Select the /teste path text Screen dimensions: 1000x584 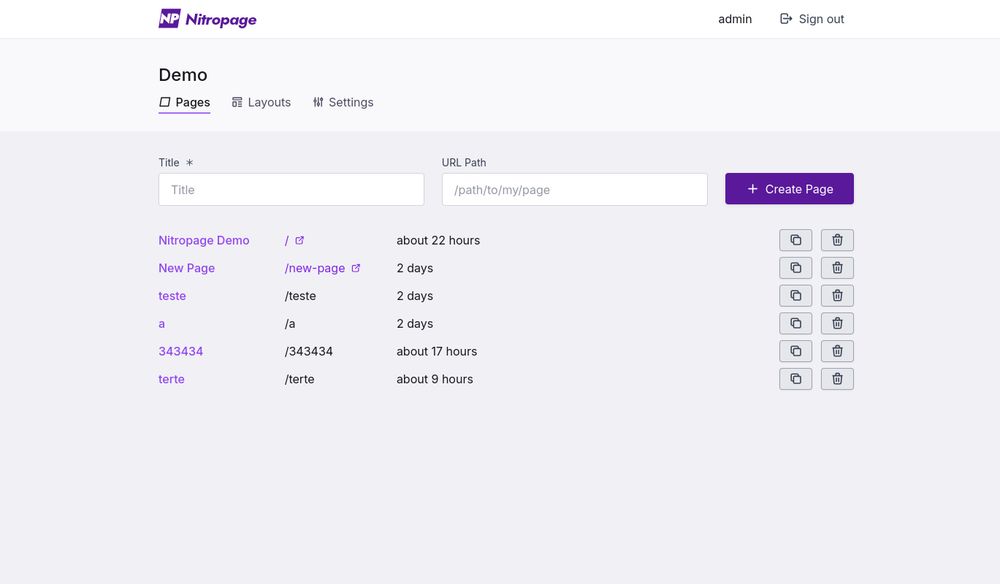tap(300, 296)
